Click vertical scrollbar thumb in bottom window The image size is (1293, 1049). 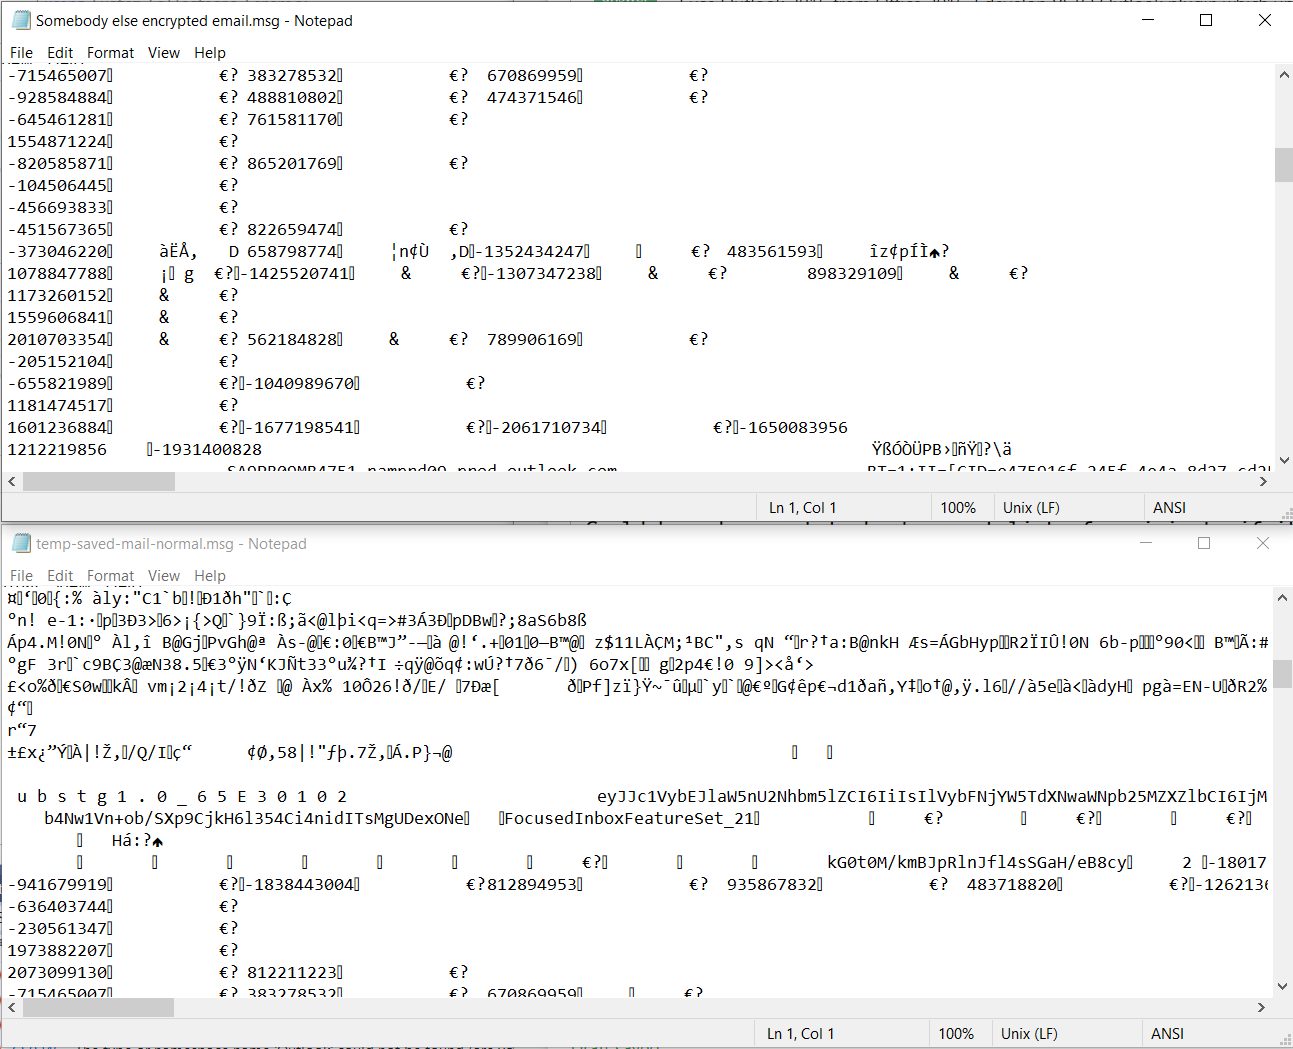coord(1282,673)
